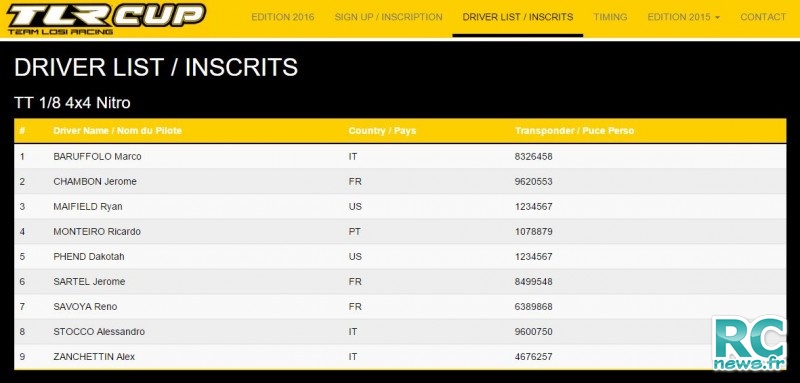Select the STOCCO Alessandro row
800x383 pixels.
point(400,331)
